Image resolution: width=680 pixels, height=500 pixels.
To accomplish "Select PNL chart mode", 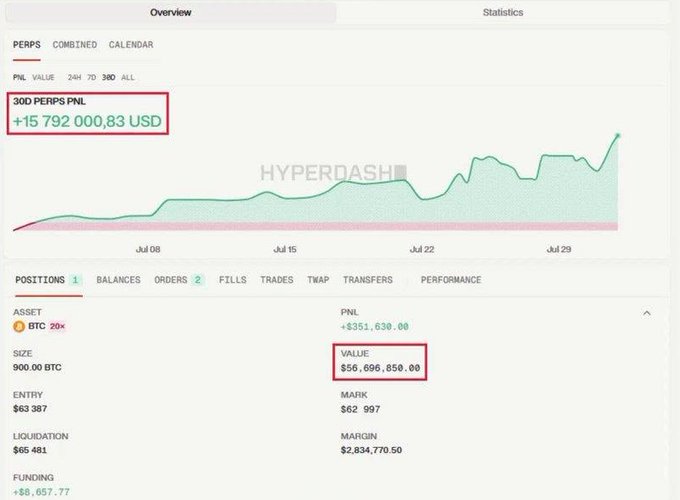I will point(19,78).
